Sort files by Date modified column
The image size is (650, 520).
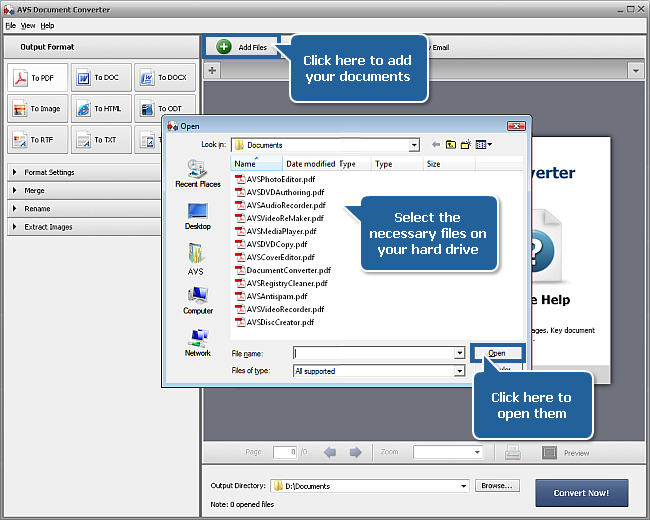(x=310, y=164)
